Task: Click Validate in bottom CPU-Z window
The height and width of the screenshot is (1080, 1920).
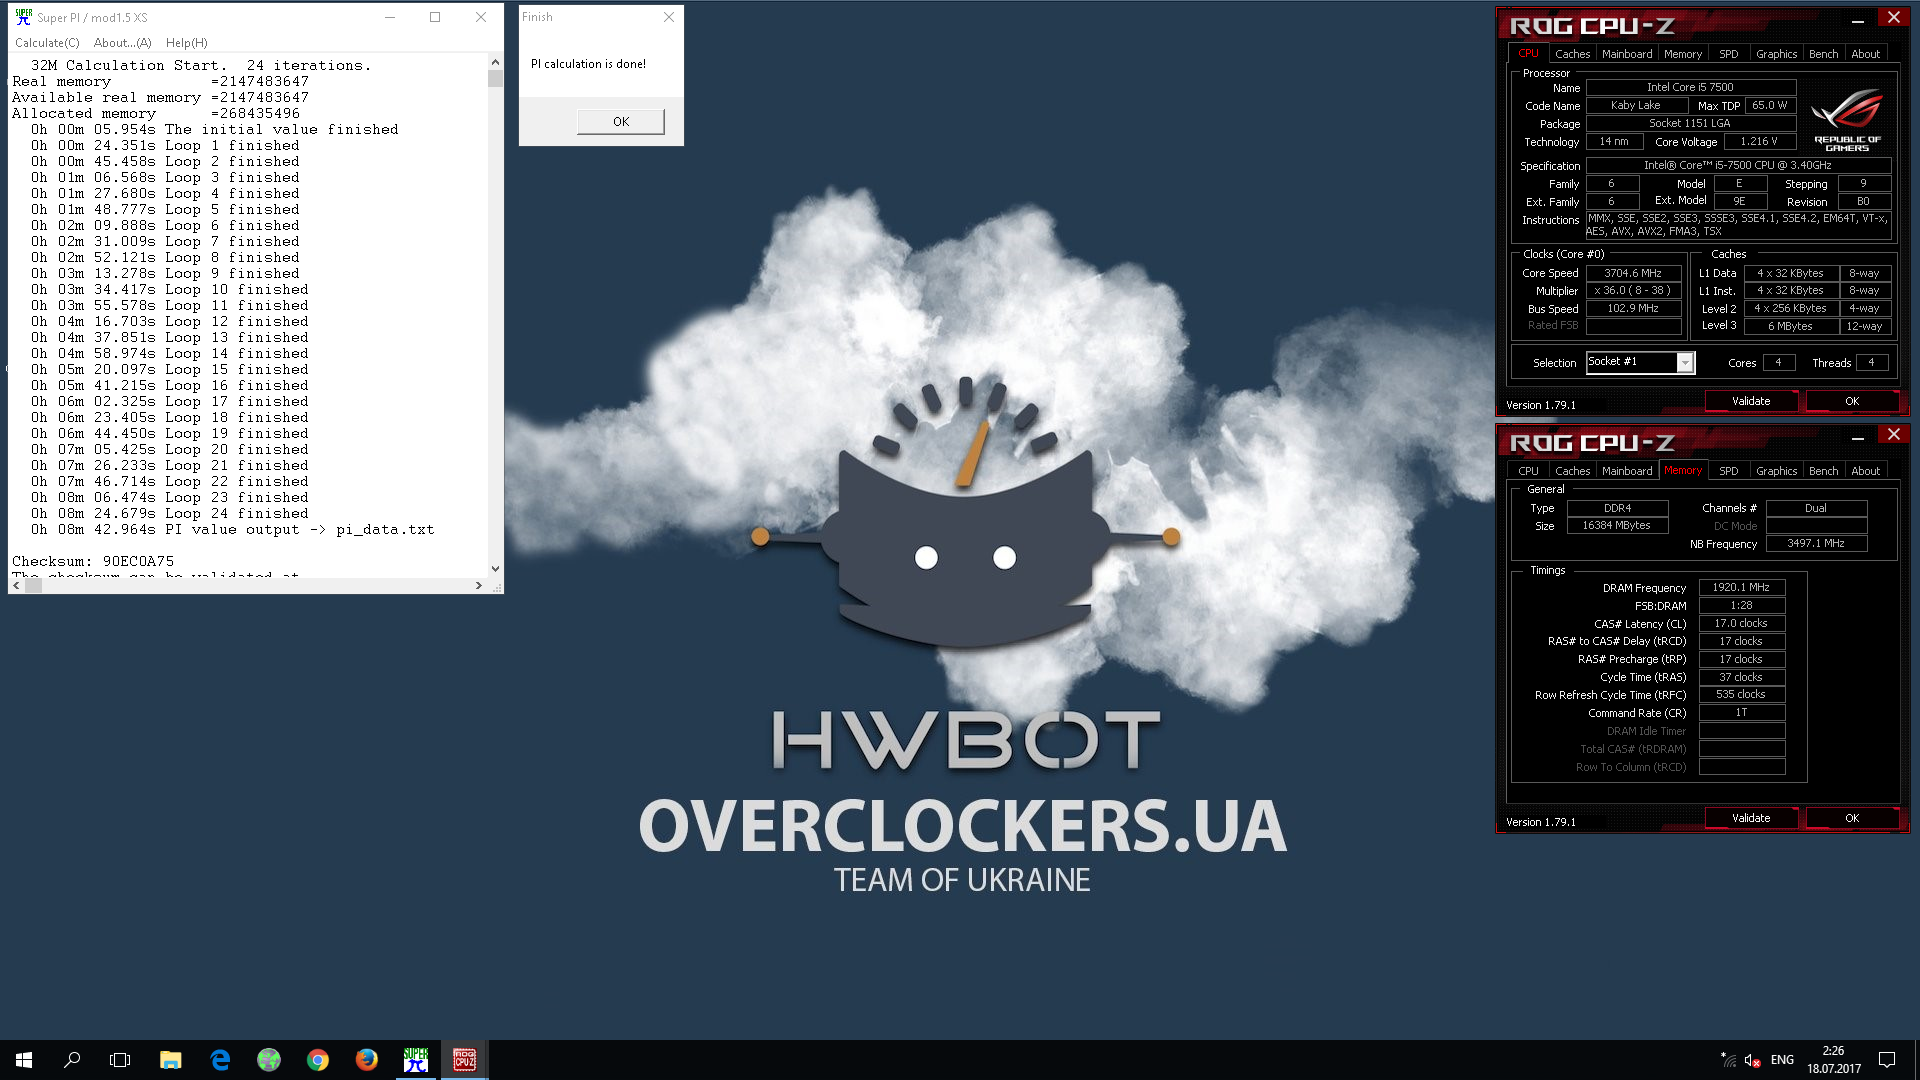Action: (x=1751, y=818)
